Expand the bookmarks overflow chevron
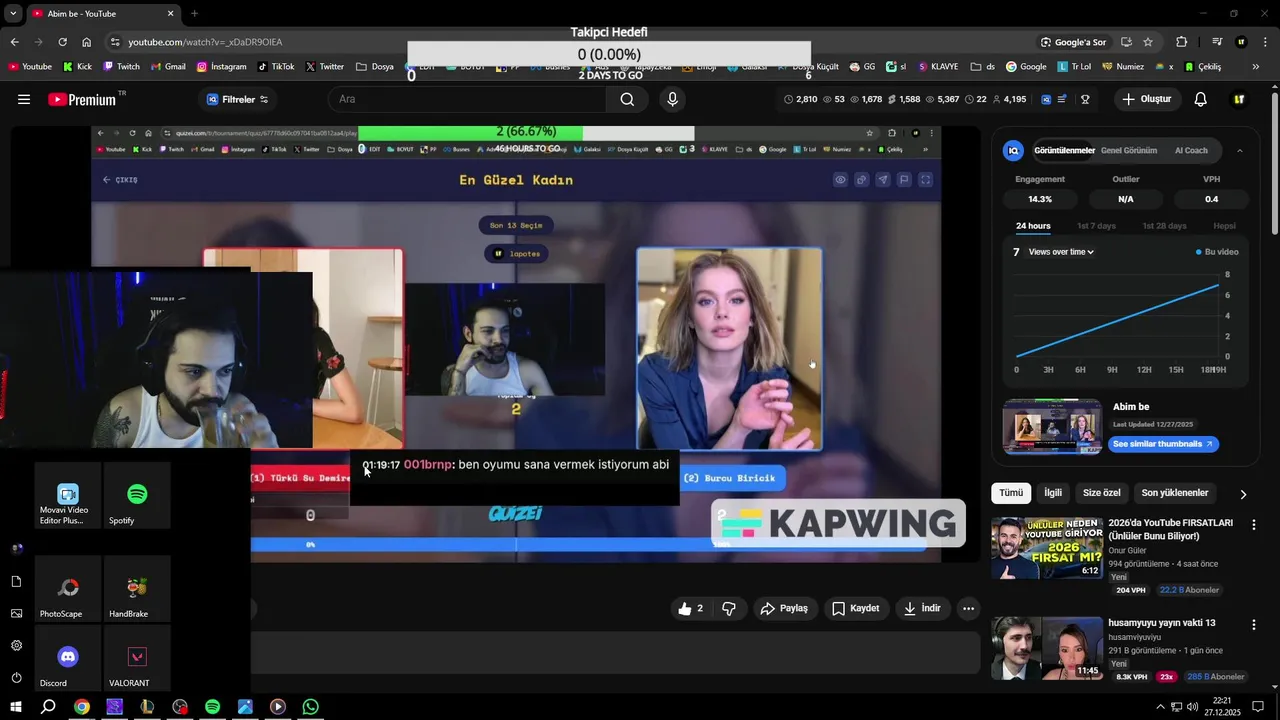 click(1257, 67)
